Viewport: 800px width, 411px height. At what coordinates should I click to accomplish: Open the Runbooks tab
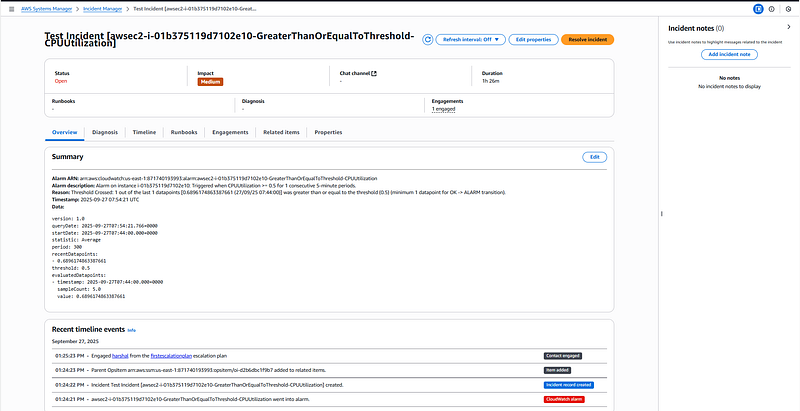coord(184,132)
